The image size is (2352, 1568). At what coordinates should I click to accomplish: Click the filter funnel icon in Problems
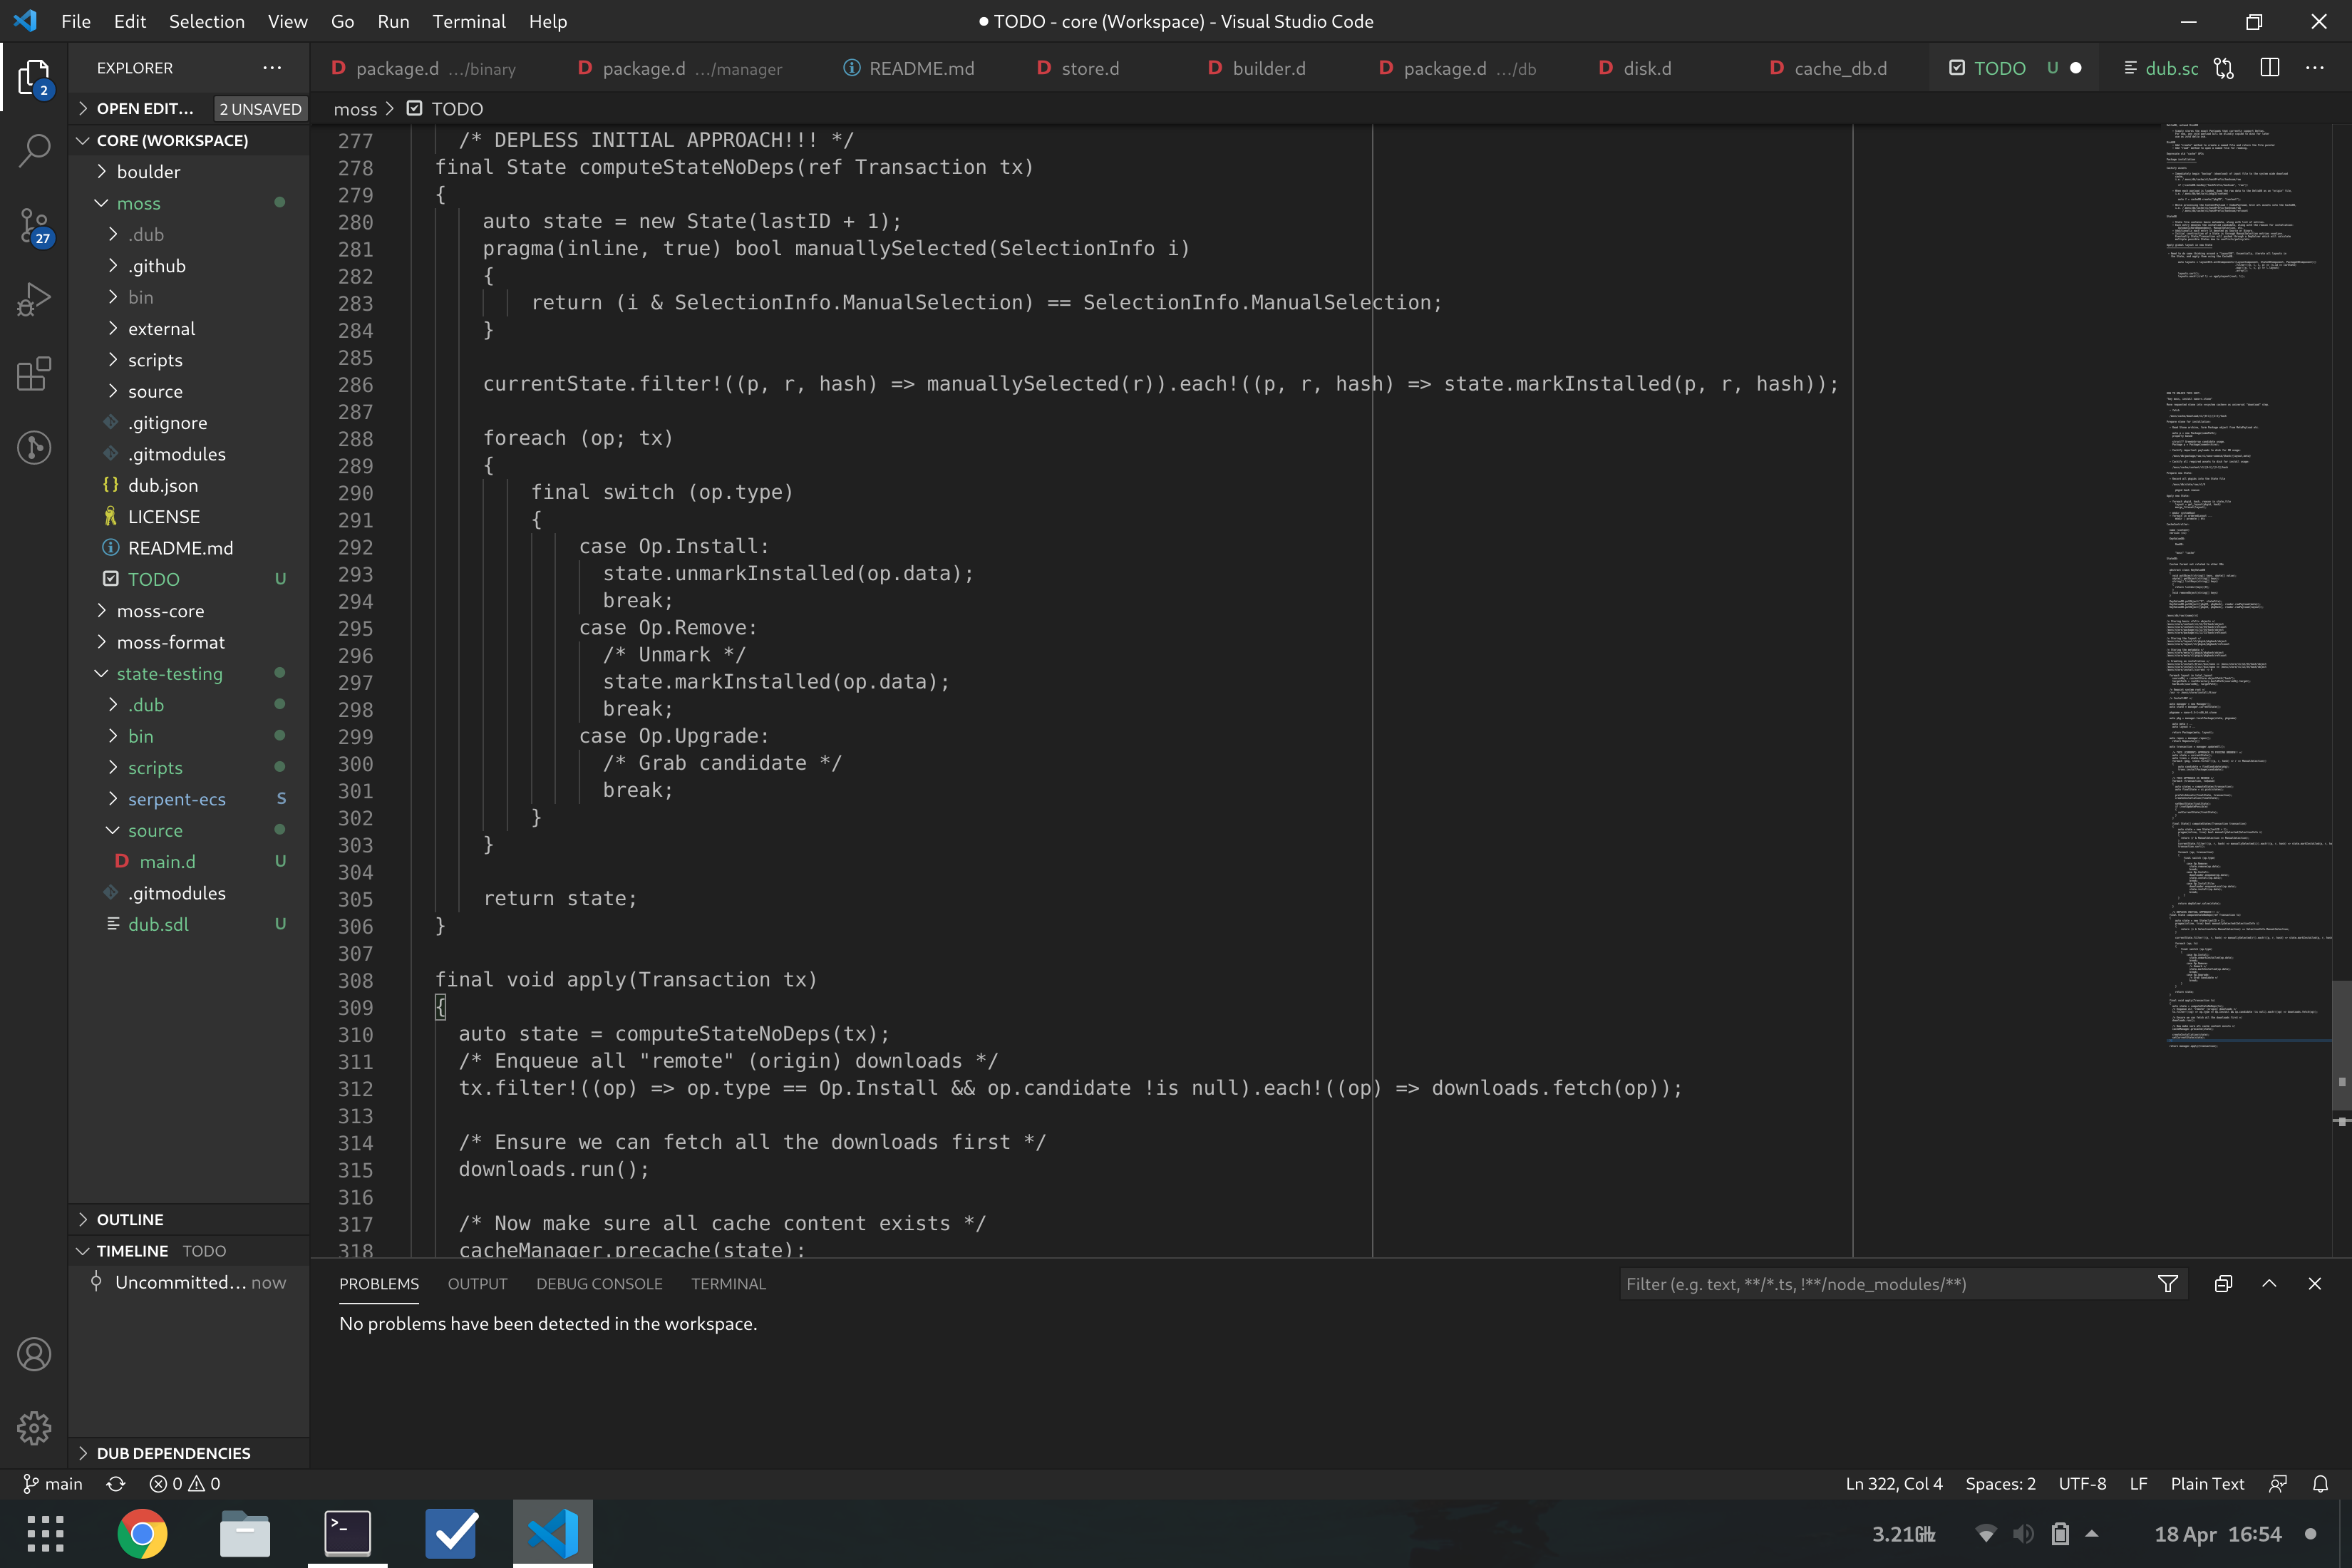(2167, 1284)
